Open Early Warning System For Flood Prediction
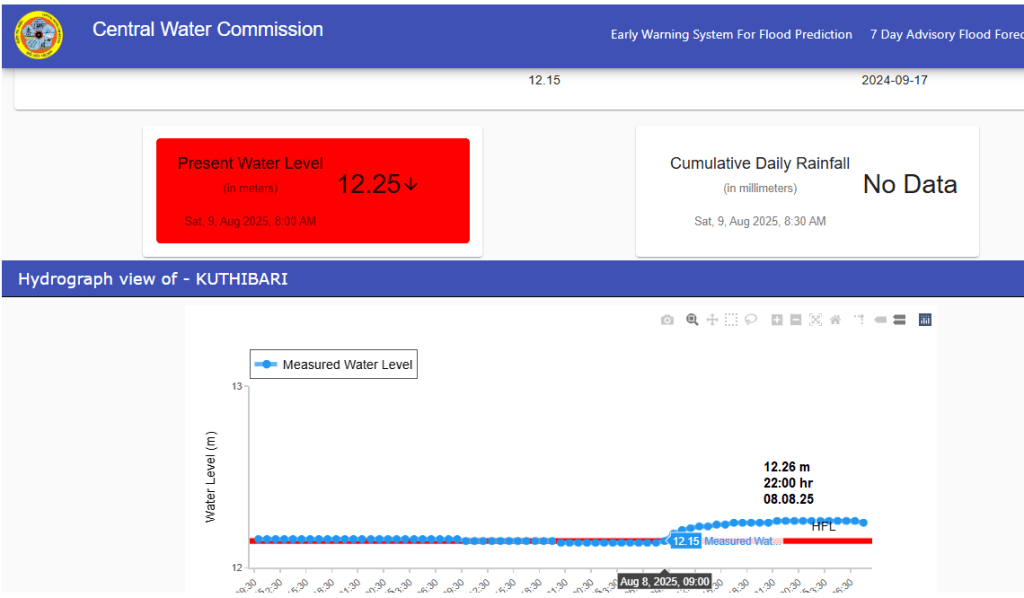Screen dimensions: 1024x598 [731, 35]
